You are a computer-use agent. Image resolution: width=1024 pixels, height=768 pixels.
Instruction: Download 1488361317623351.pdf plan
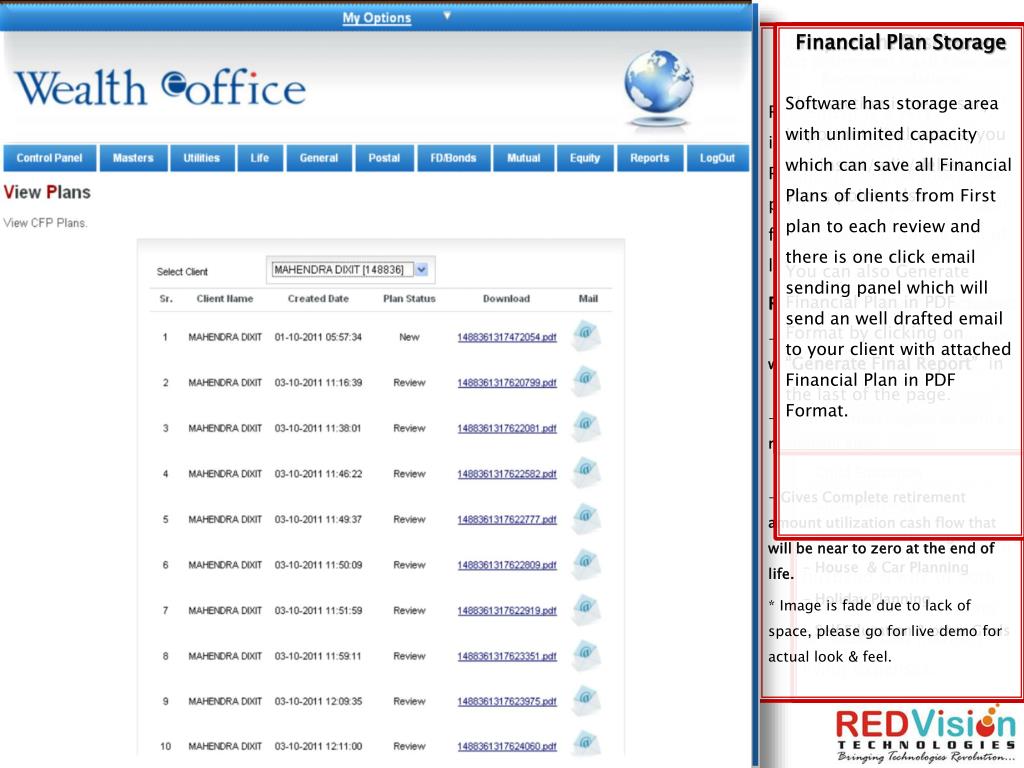[x=507, y=656]
